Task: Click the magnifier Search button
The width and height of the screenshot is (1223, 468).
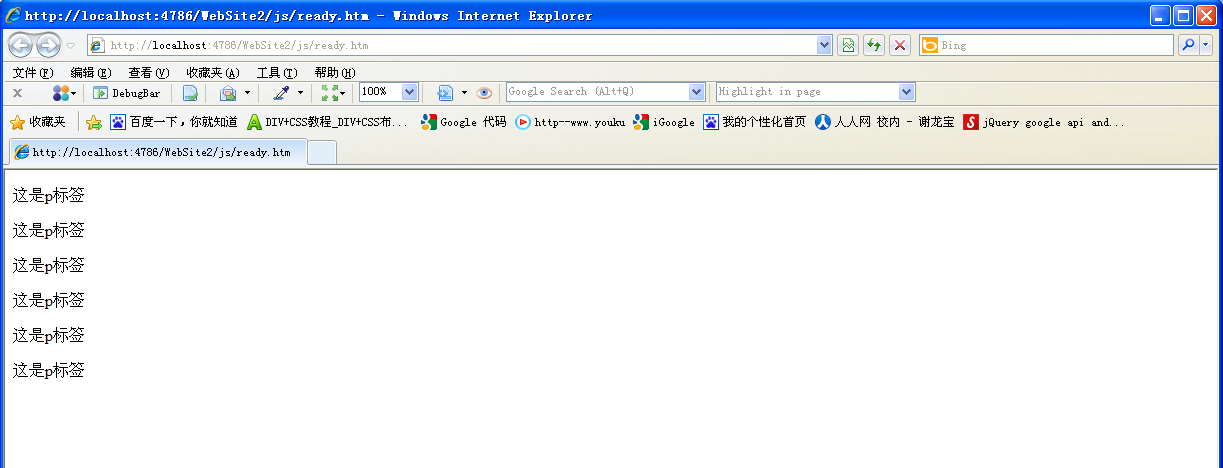Action: pos(1188,45)
